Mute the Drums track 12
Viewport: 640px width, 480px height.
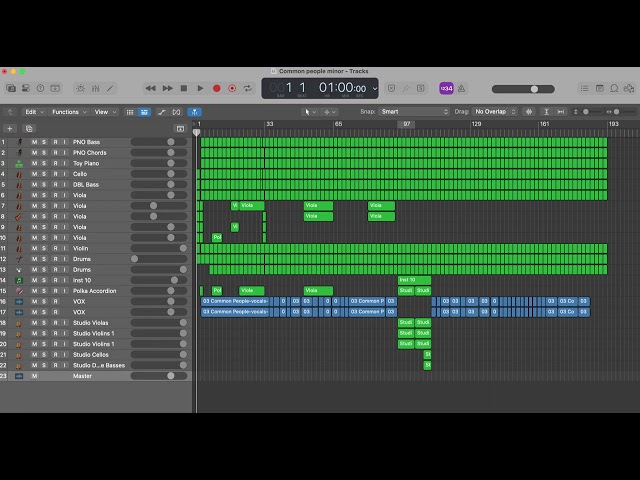(34, 259)
